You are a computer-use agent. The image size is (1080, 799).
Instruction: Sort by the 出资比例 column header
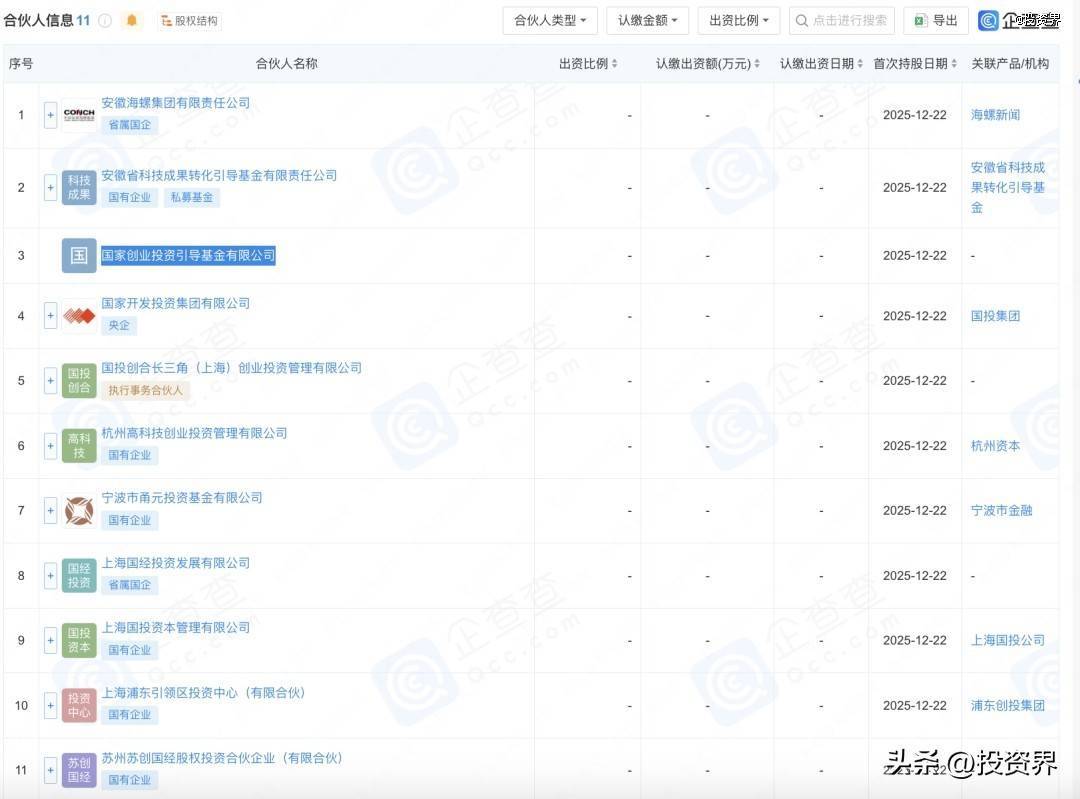pyautogui.click(x=588, y=64)
